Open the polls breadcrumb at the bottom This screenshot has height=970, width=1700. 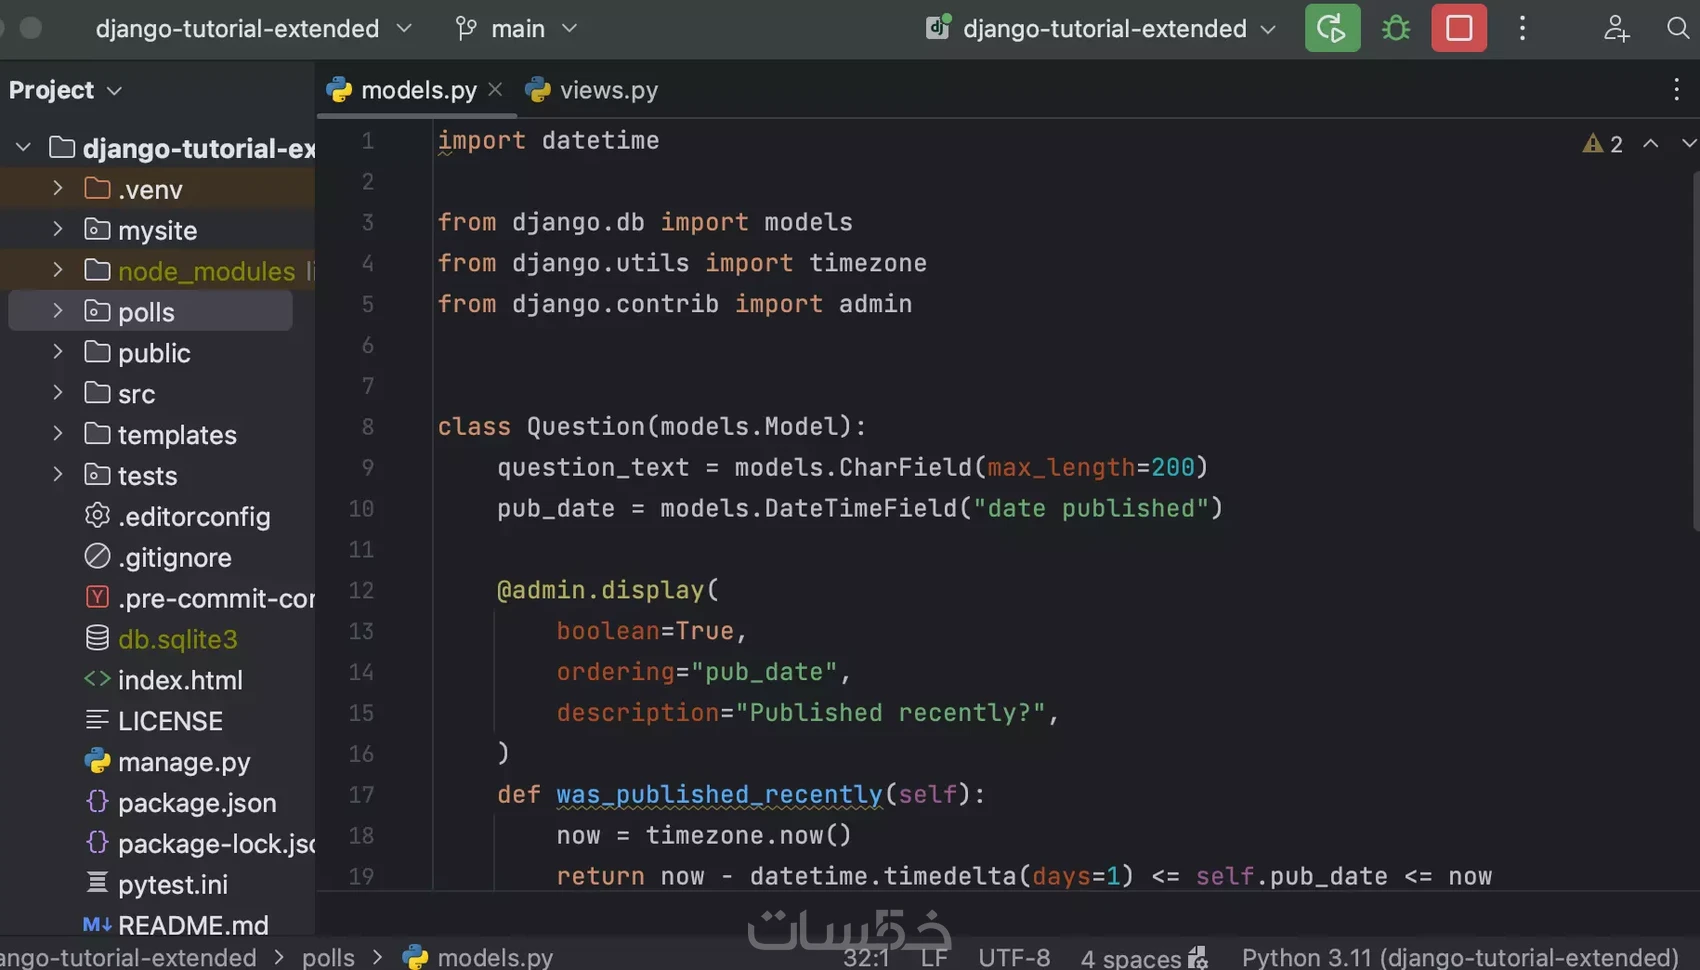click(329, 956)
